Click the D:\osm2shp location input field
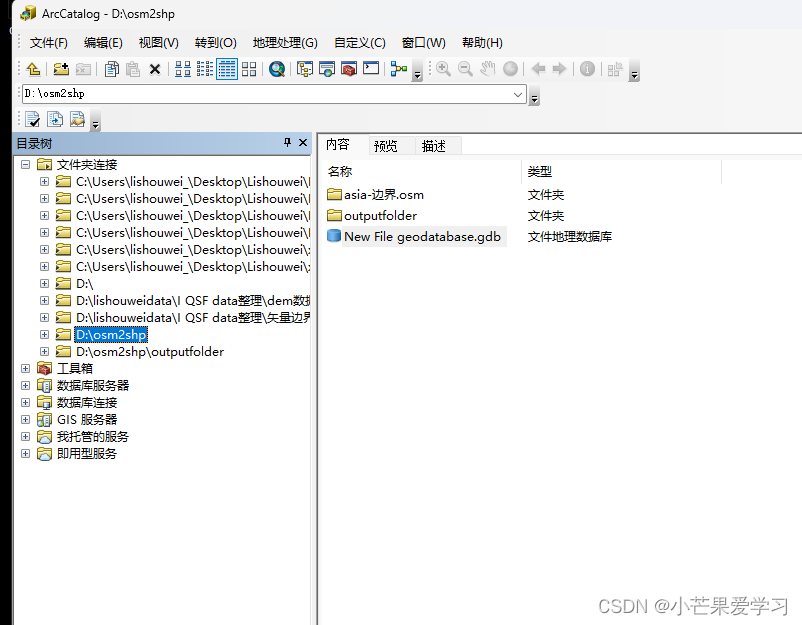802x625 pixels. click(266, 94)
